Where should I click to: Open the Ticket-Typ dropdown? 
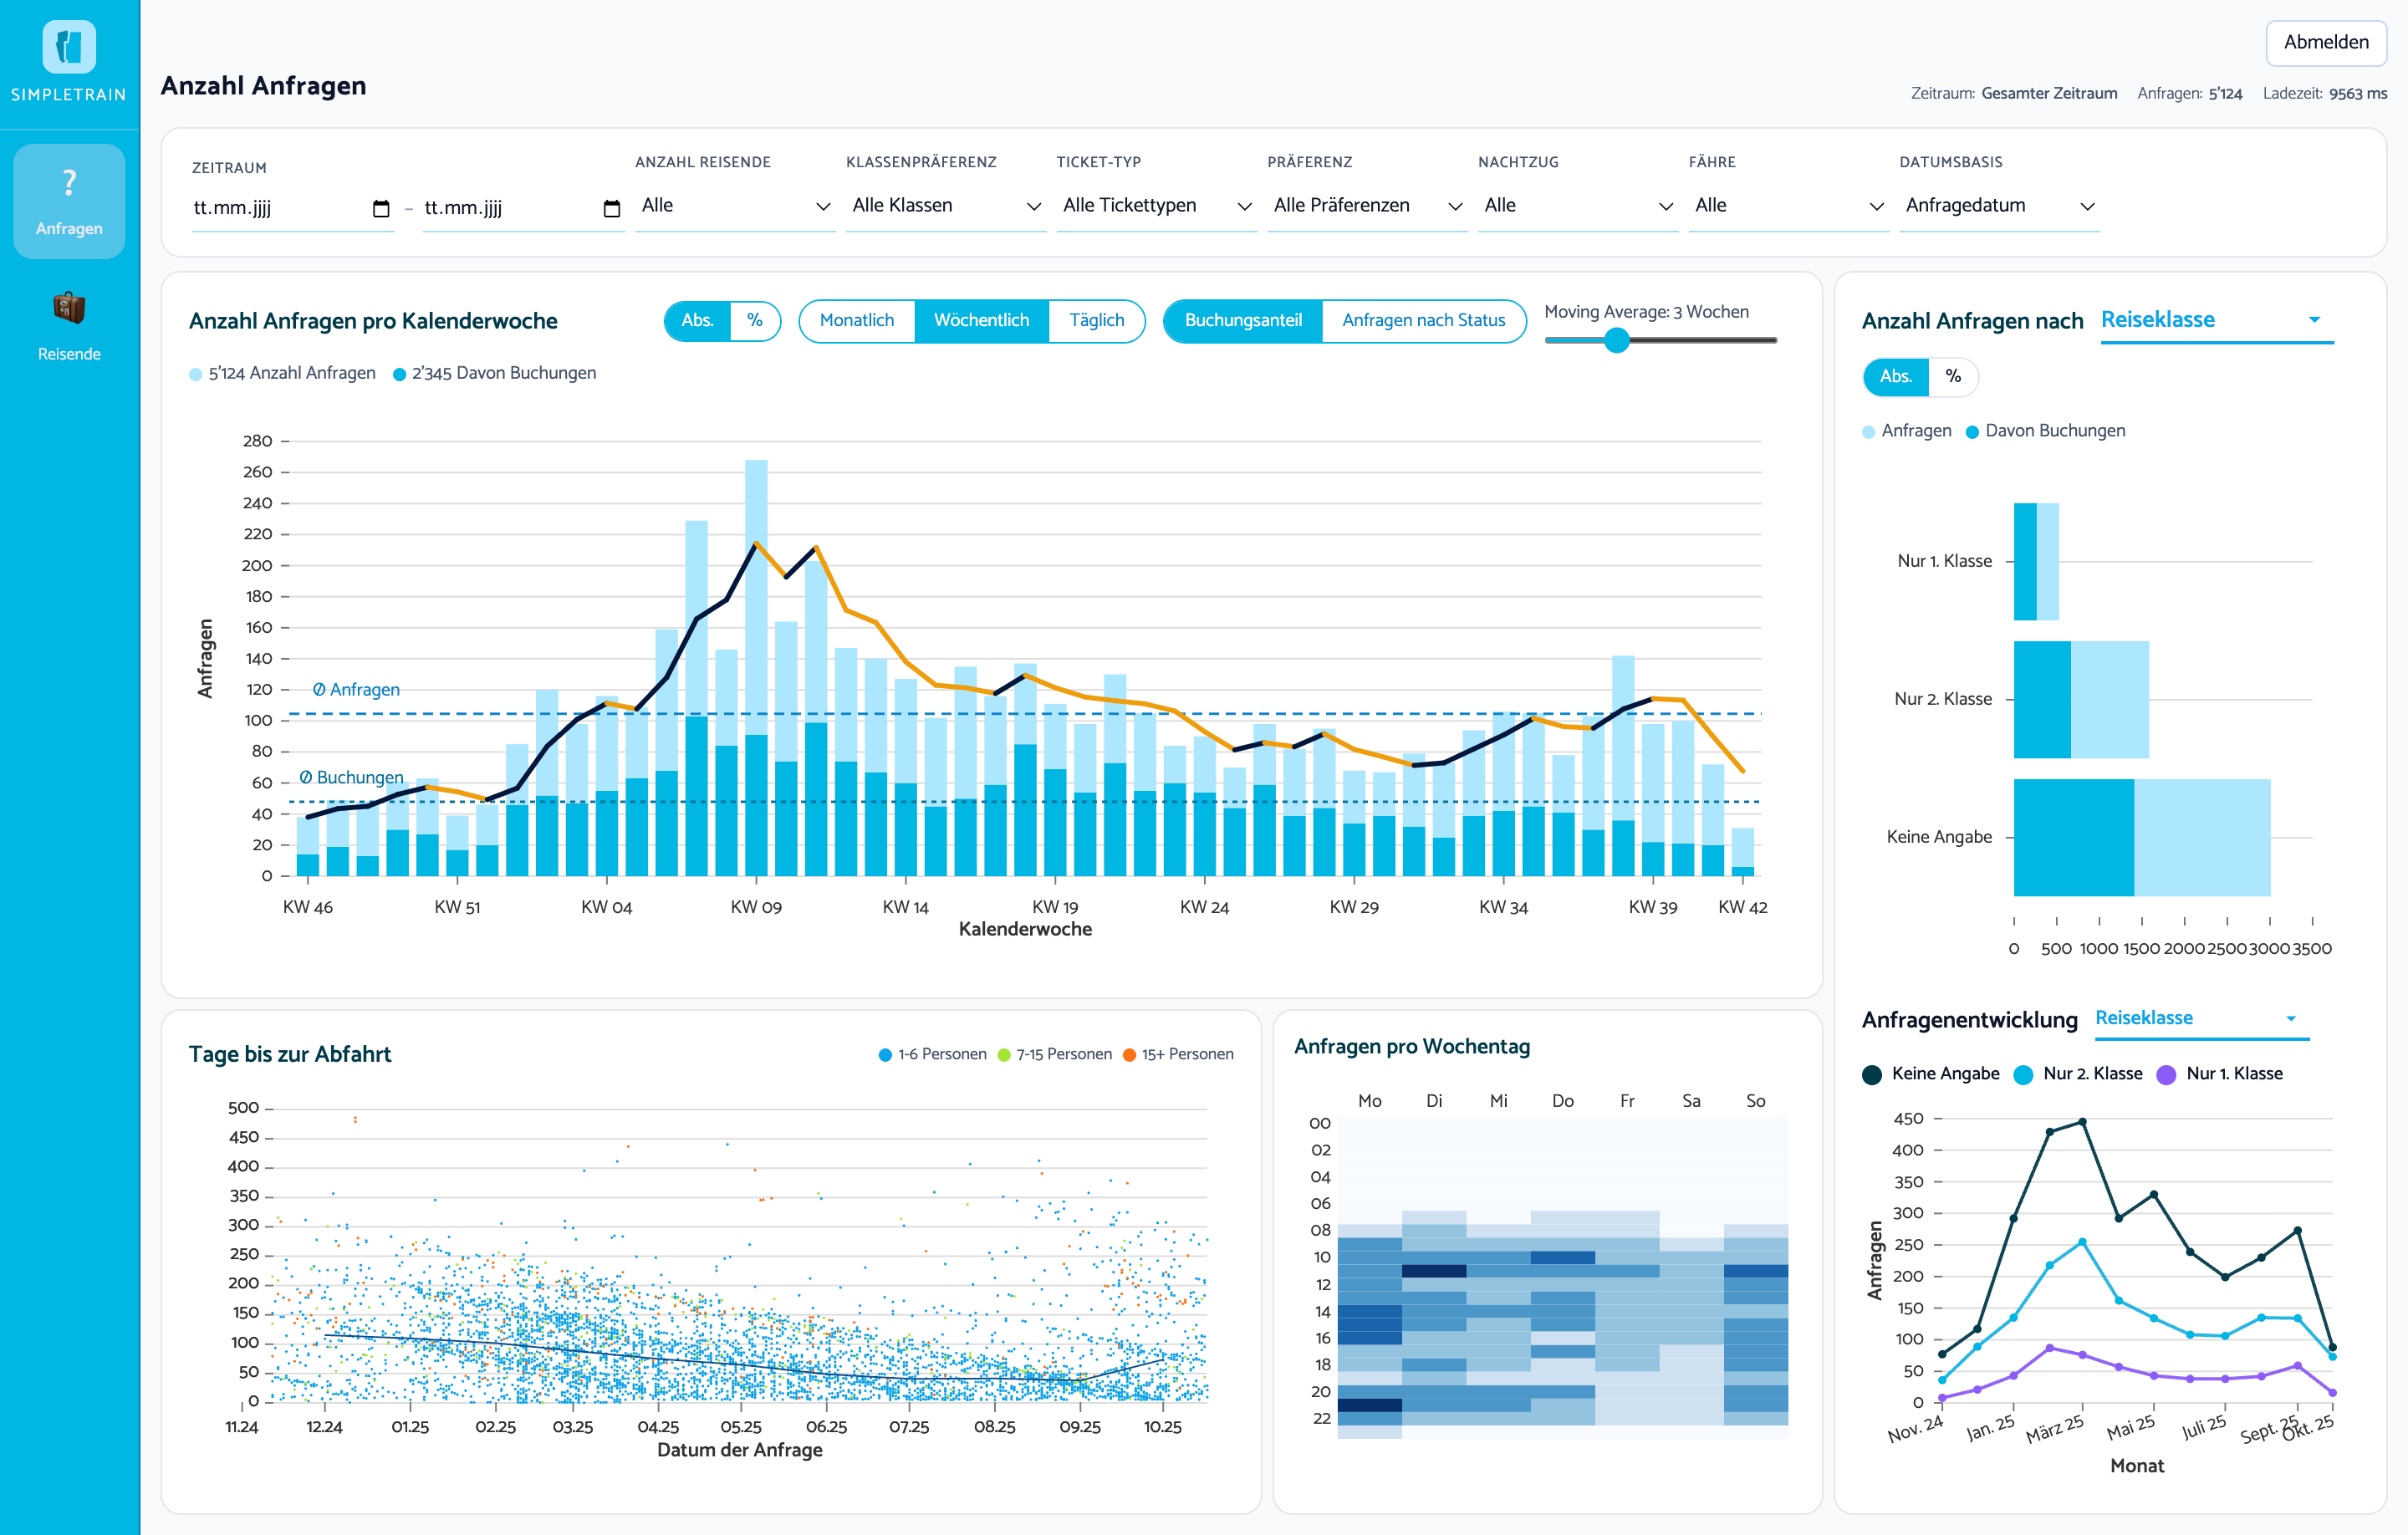click(1157, 206)
